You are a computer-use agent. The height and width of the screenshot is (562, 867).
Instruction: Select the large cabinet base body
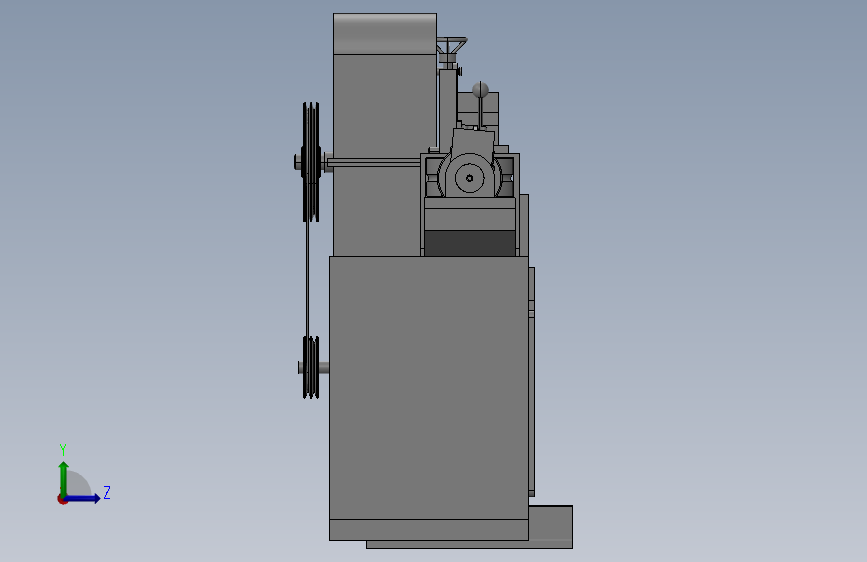coord(429,387)
